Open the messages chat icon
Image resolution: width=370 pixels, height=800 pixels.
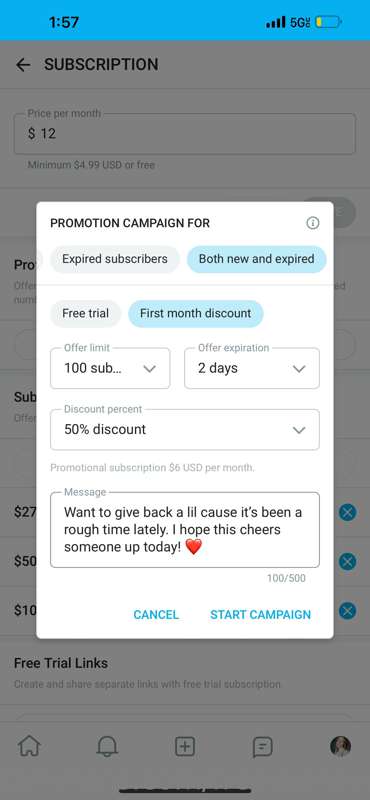[x=262, y=747]
